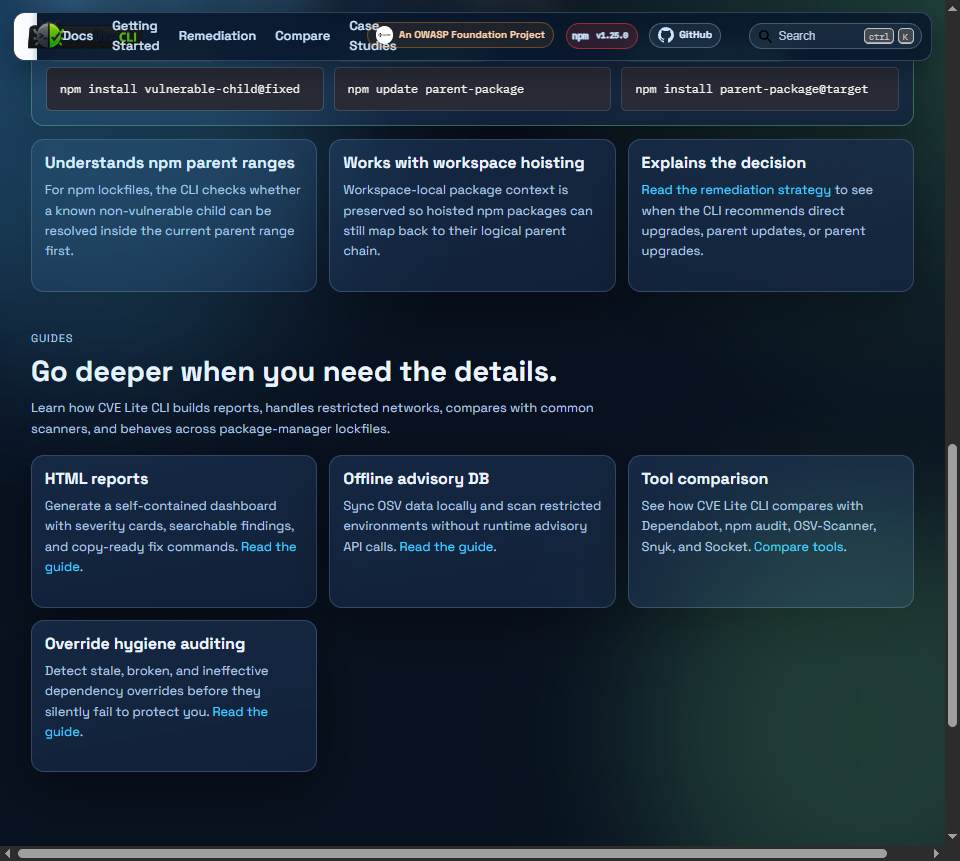960x861 pixels.
Task: Click 'Understands npm parent ranges' heading
Action: [x=170, y=163]
